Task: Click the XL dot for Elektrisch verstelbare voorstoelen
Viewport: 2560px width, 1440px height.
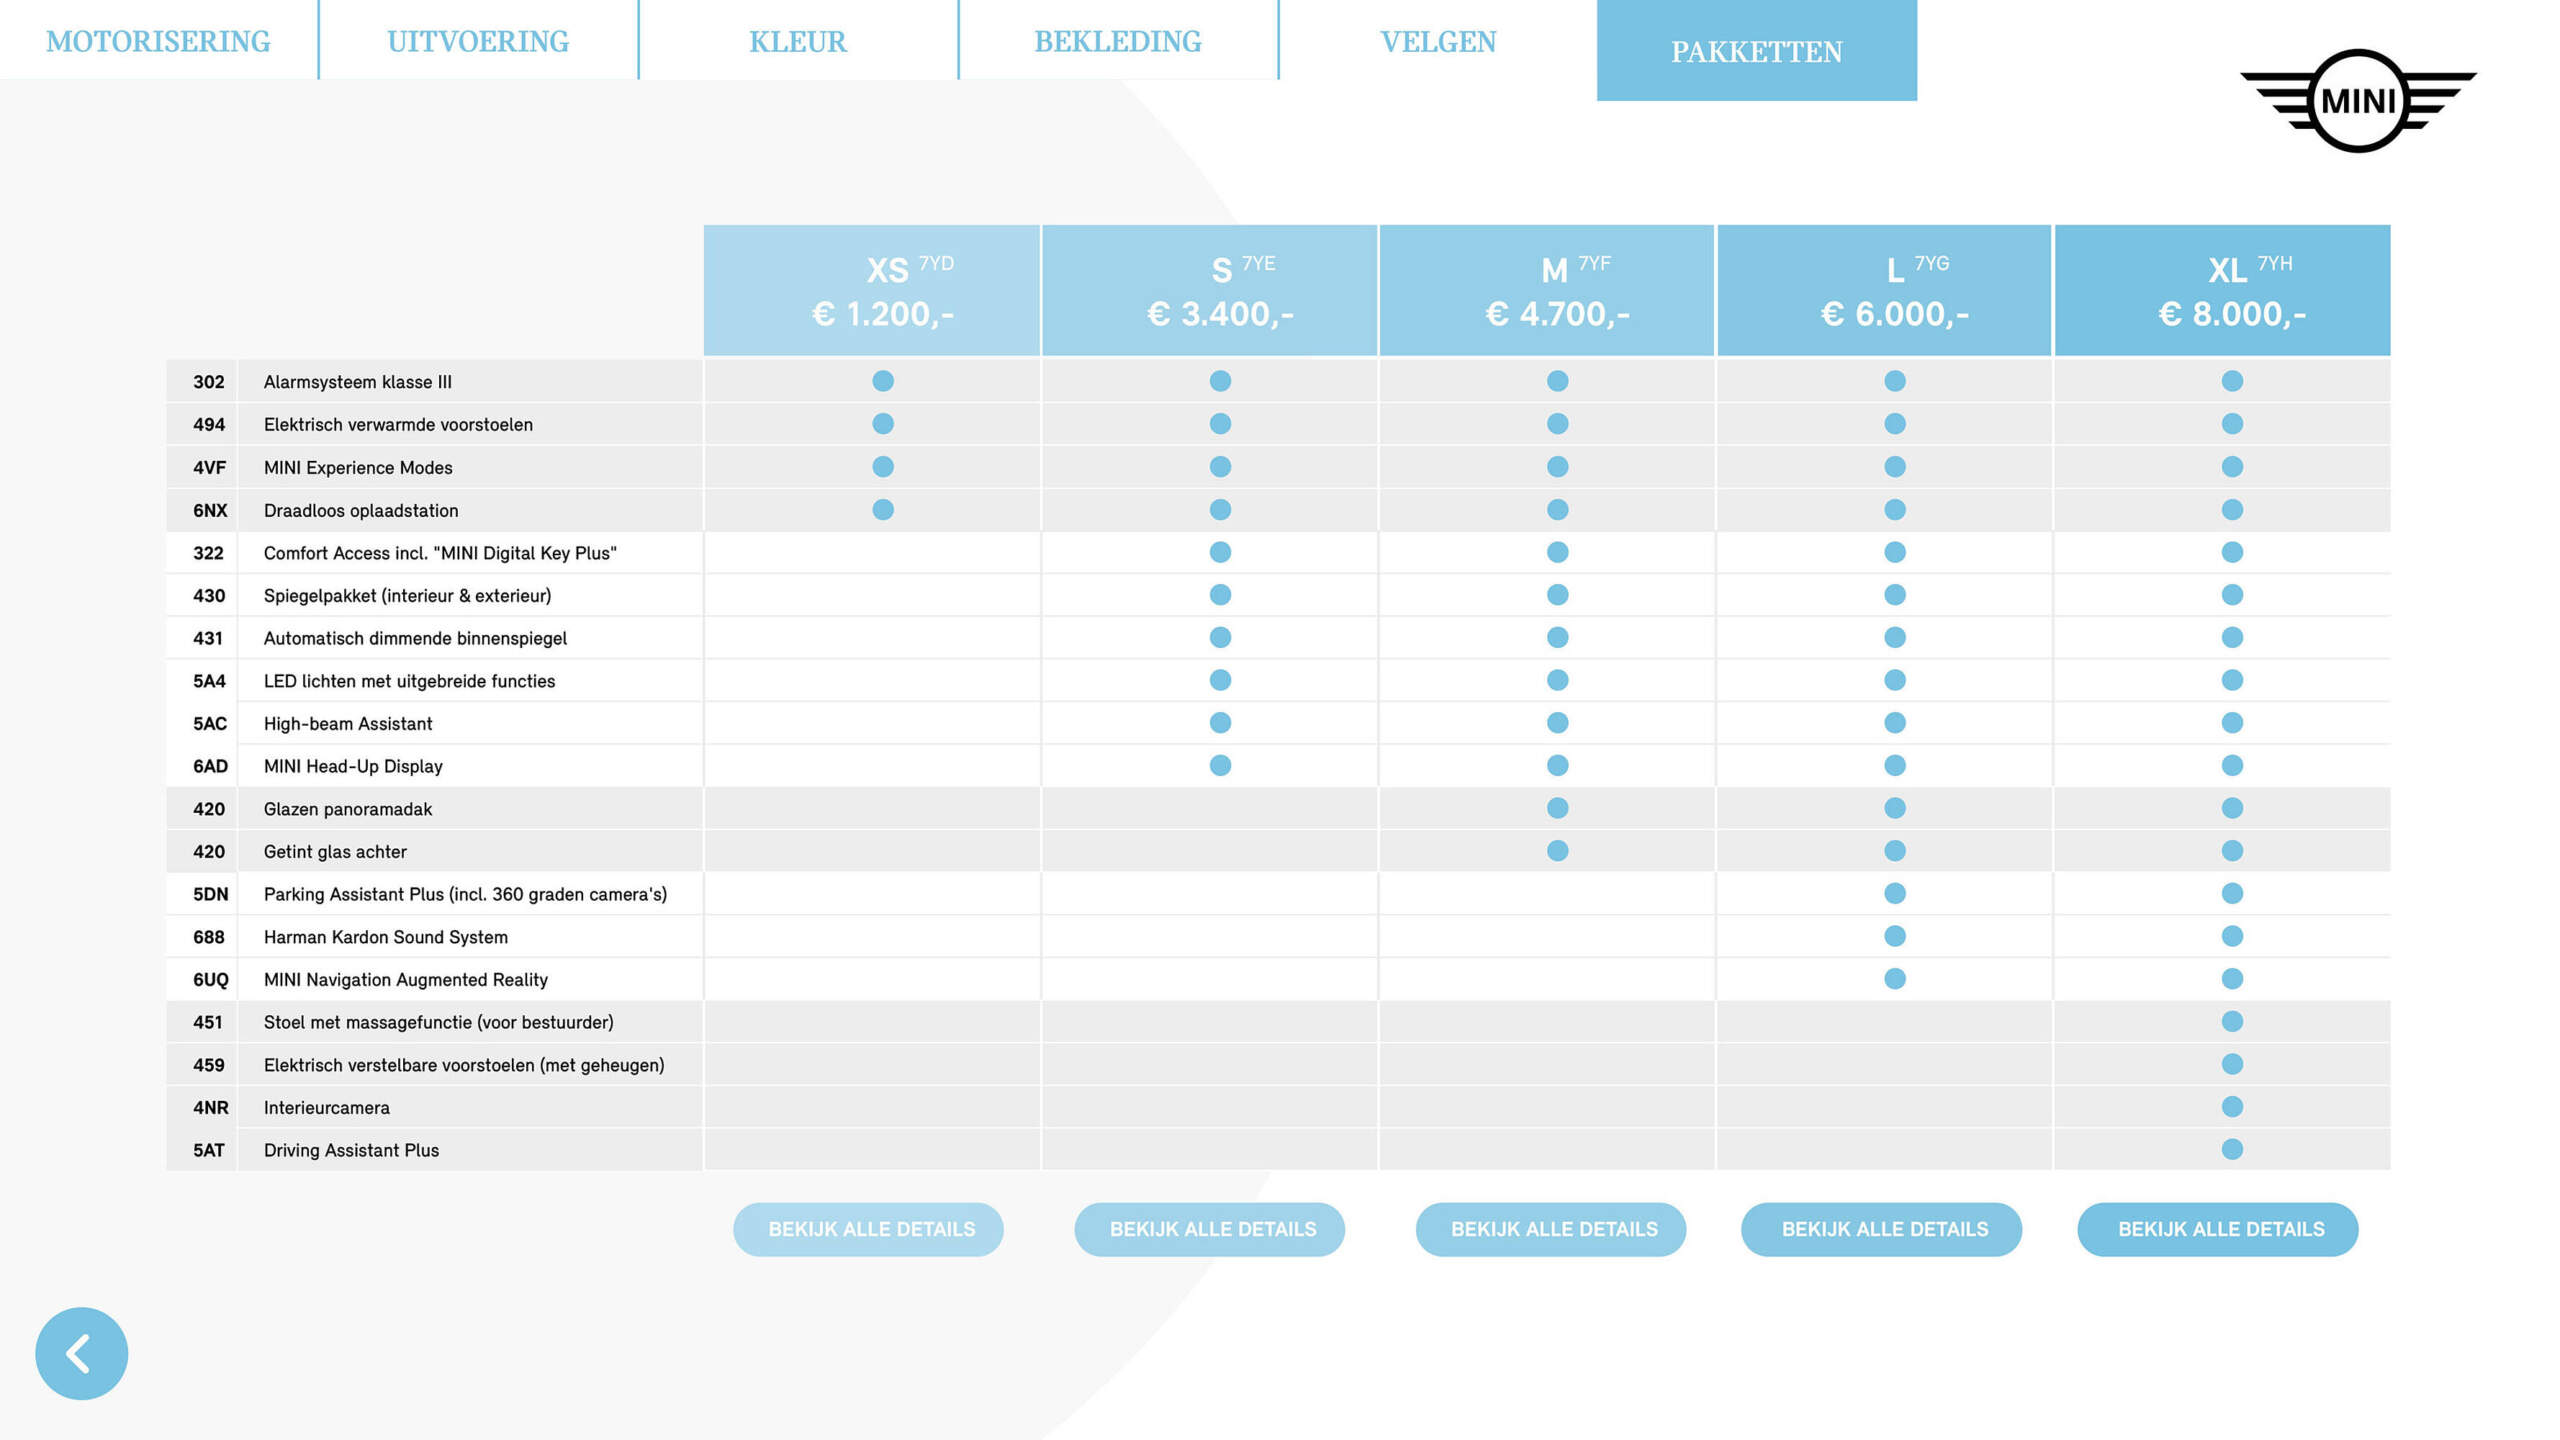Action: click(2232, 1064)
